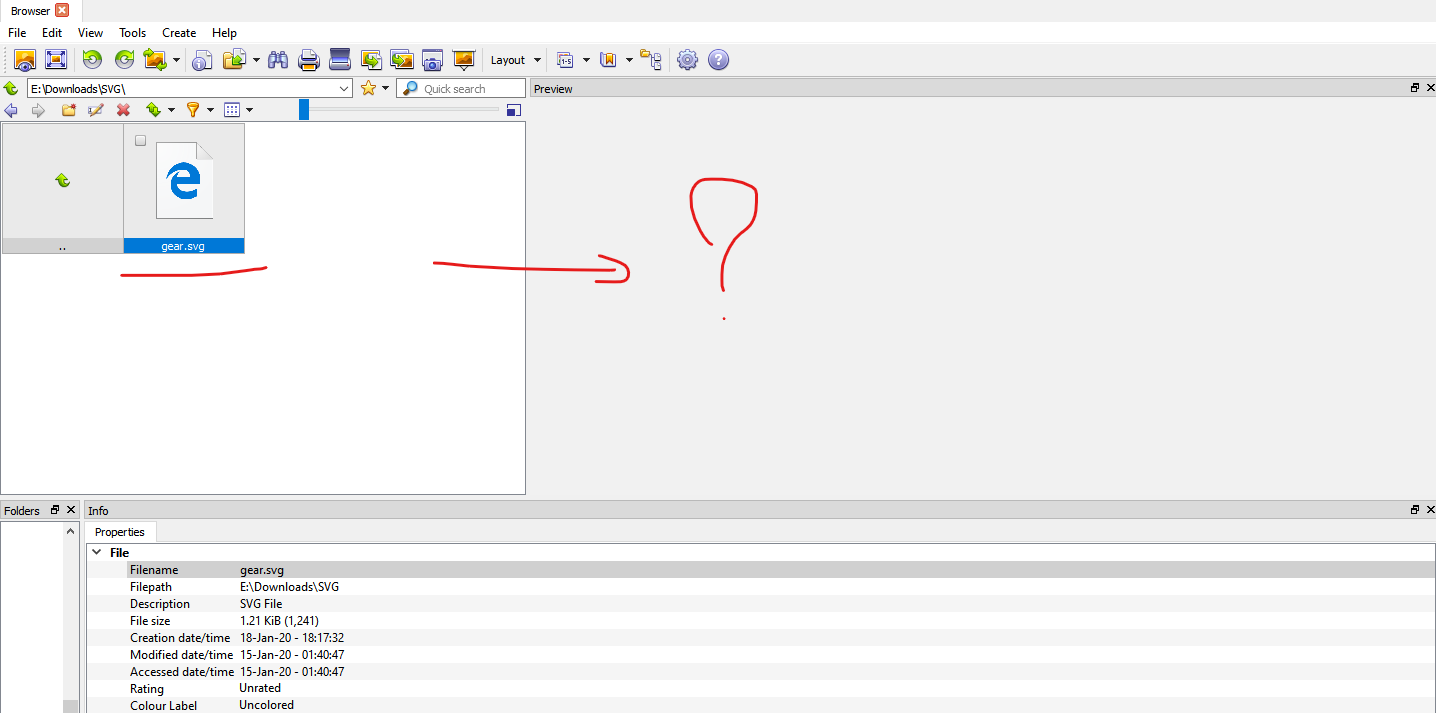Screen dimensions: 1436x713
Task: Go to parent folder green arrow
Action: coord(11,89)
